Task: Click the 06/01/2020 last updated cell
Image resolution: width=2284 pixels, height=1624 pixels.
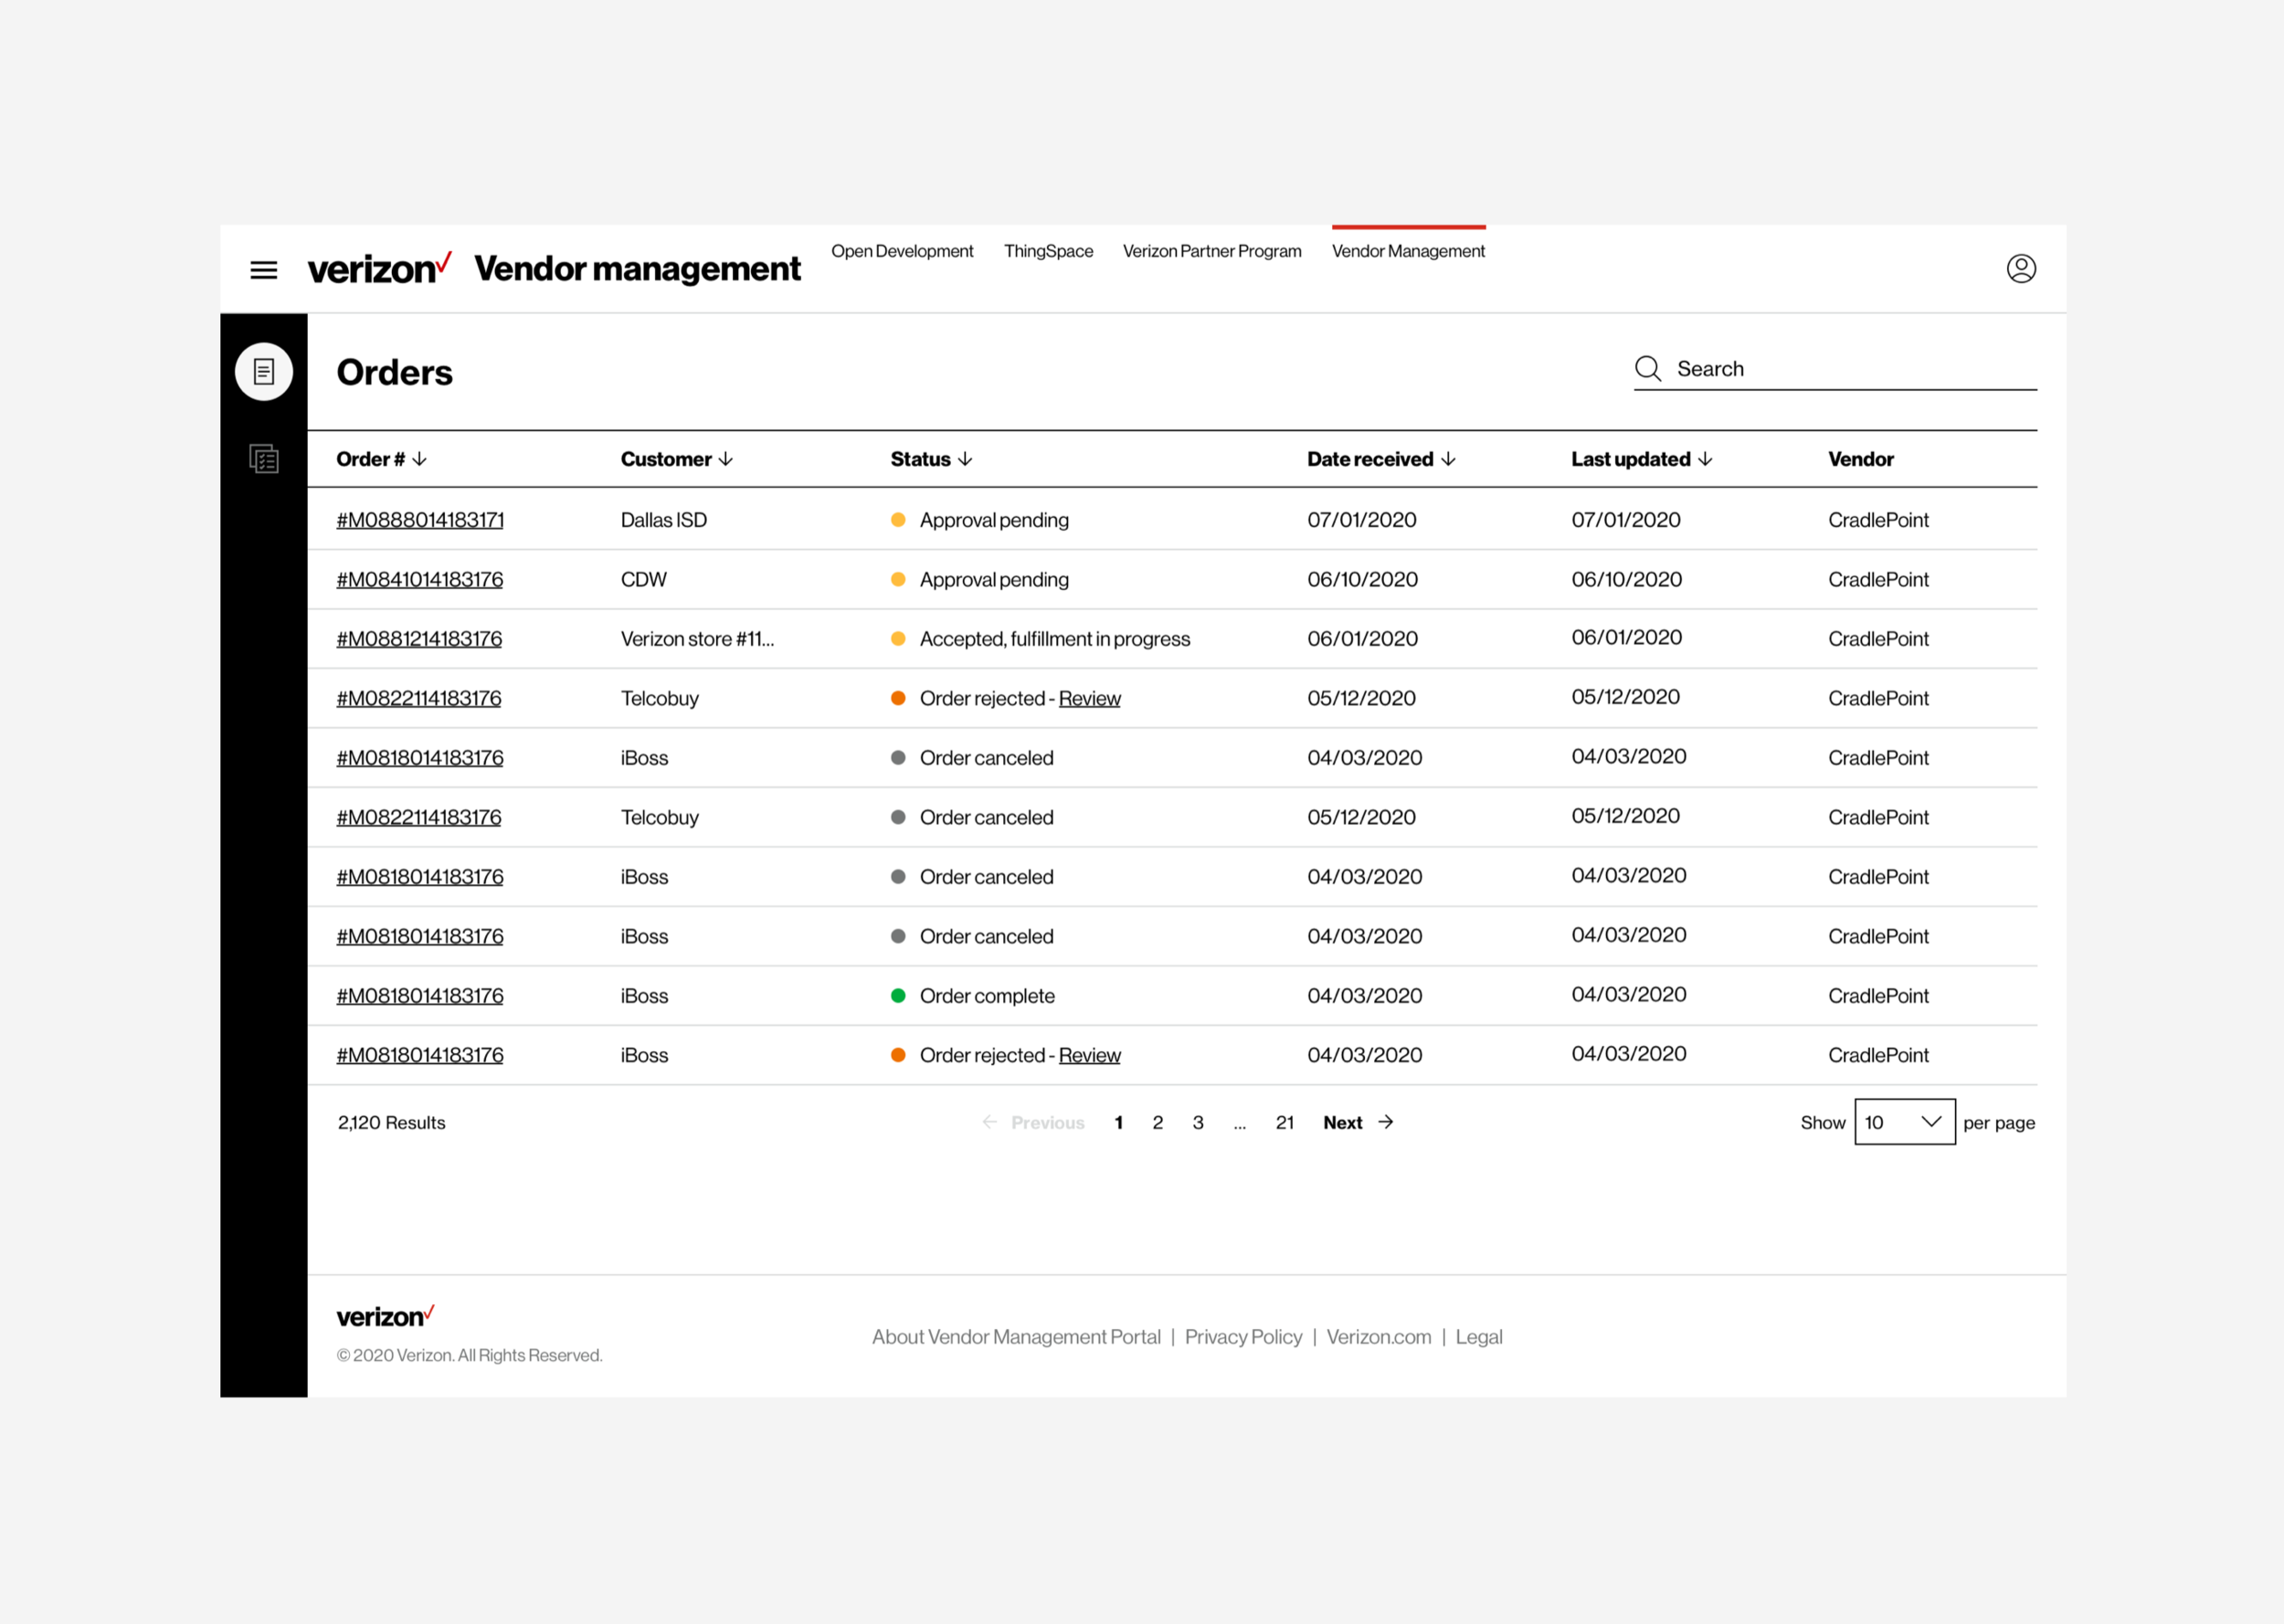Action: [x=1626, y=638]
